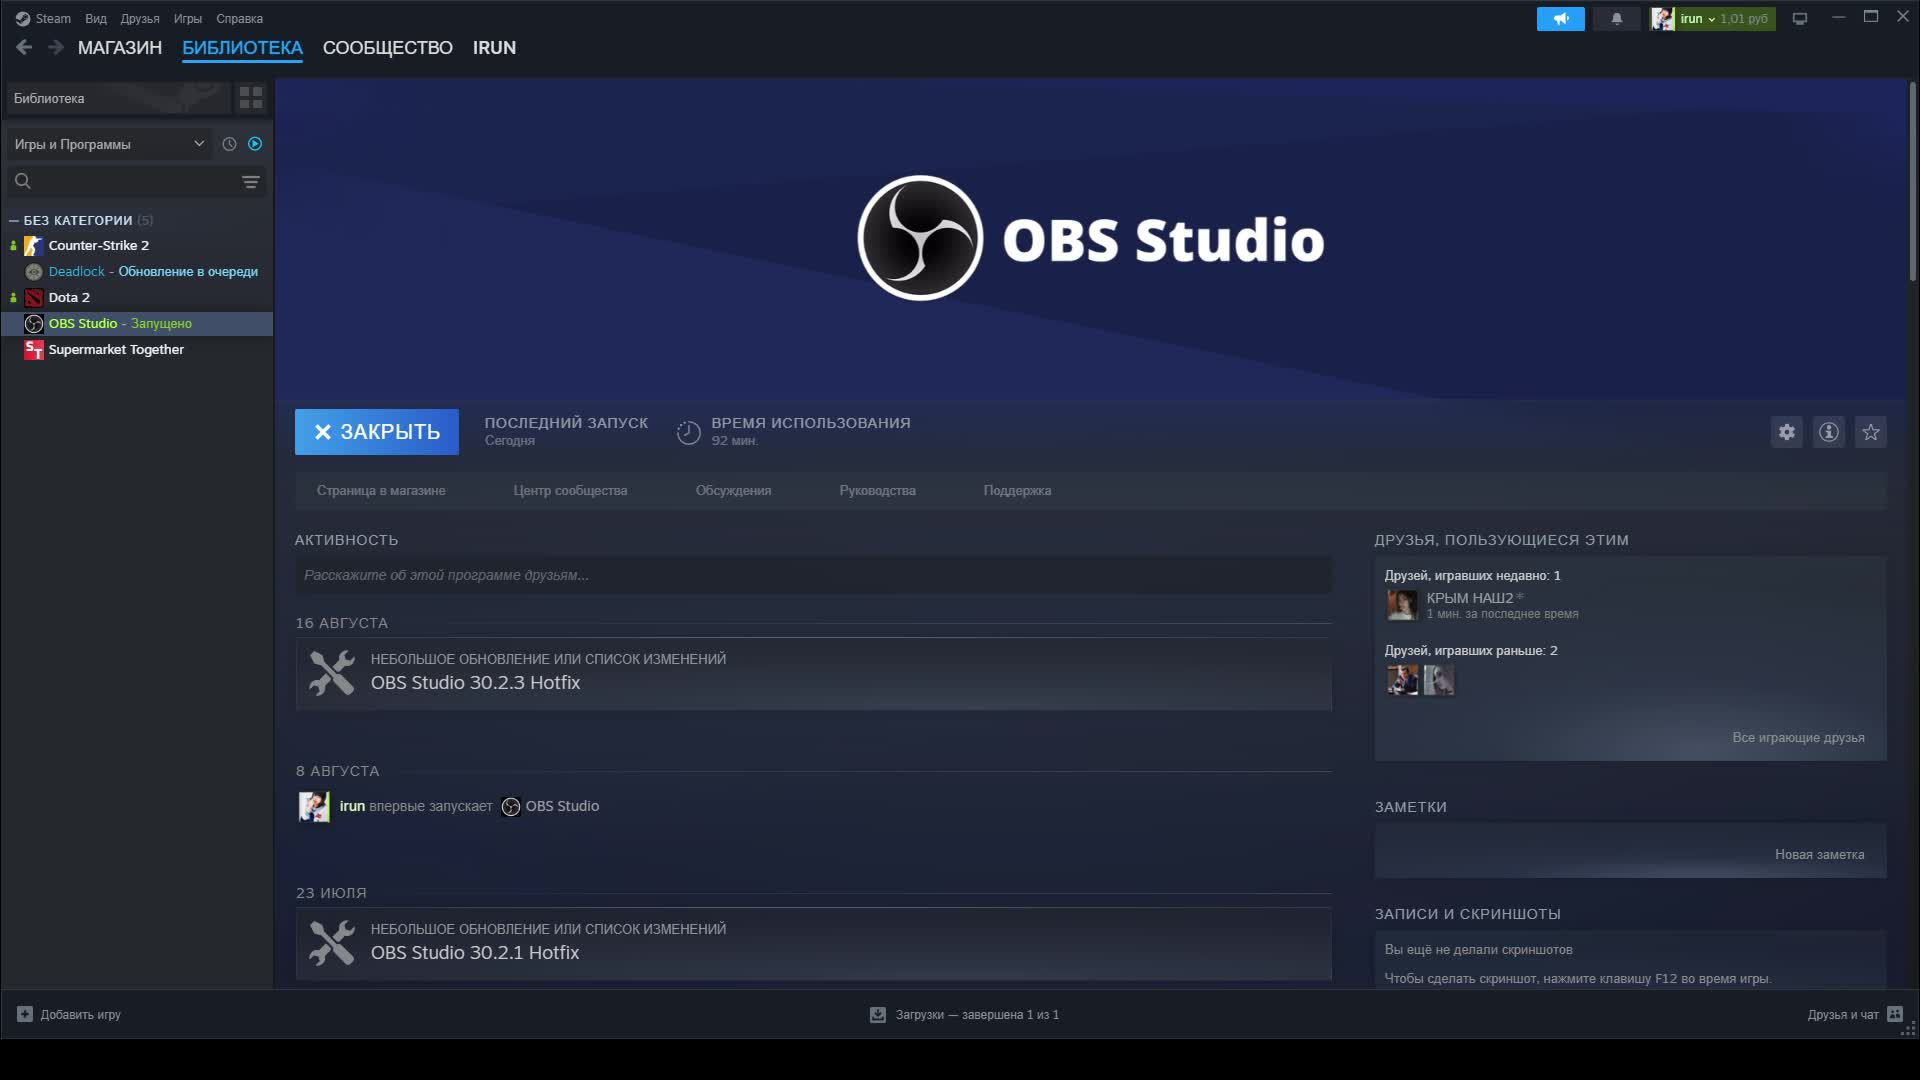Click the activity post input field

tap(813, 575)
